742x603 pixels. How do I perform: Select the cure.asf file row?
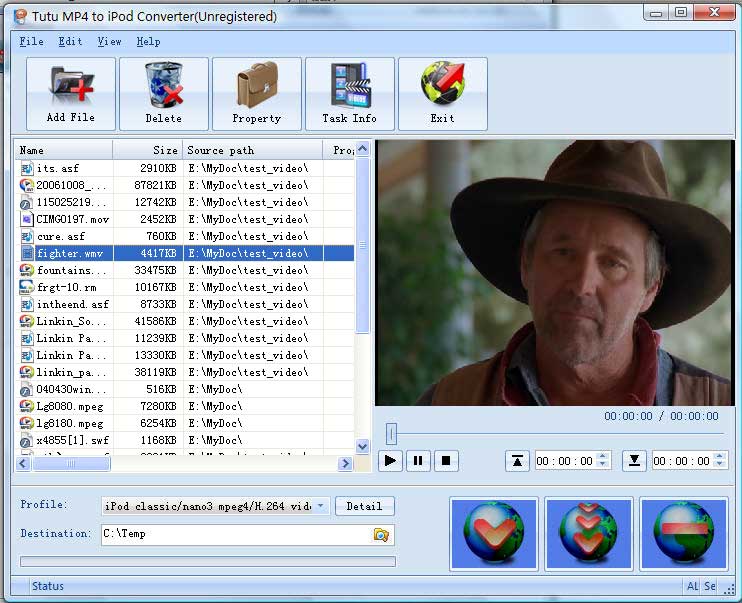(185, 236)
